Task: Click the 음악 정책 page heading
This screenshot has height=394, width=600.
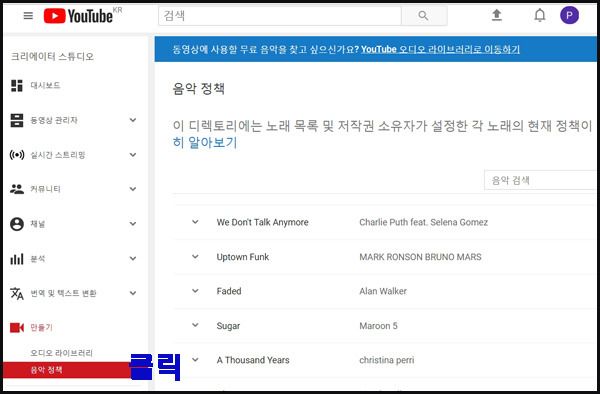Action: (199, 89)
